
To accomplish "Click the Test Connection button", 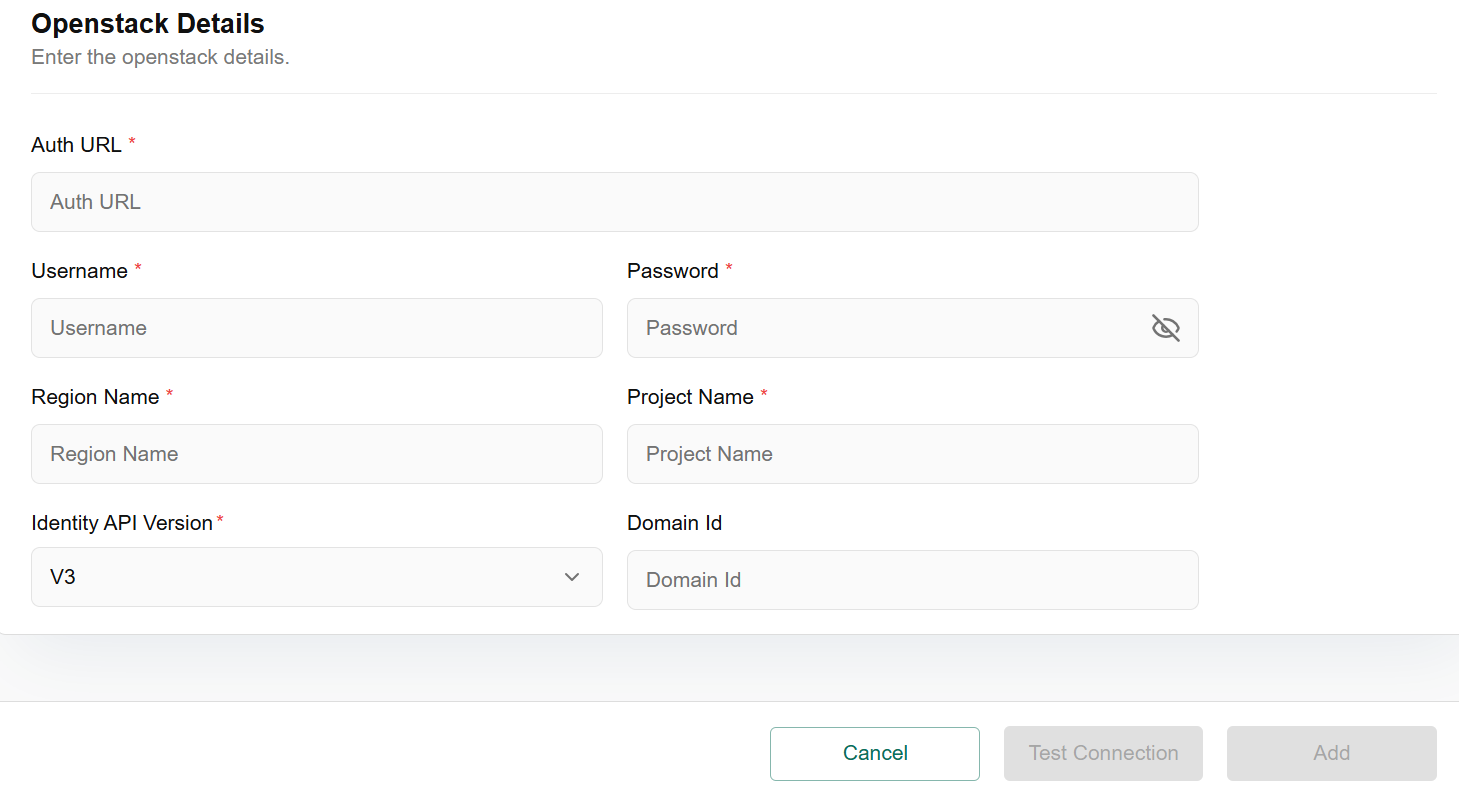I will (1103, 753).
